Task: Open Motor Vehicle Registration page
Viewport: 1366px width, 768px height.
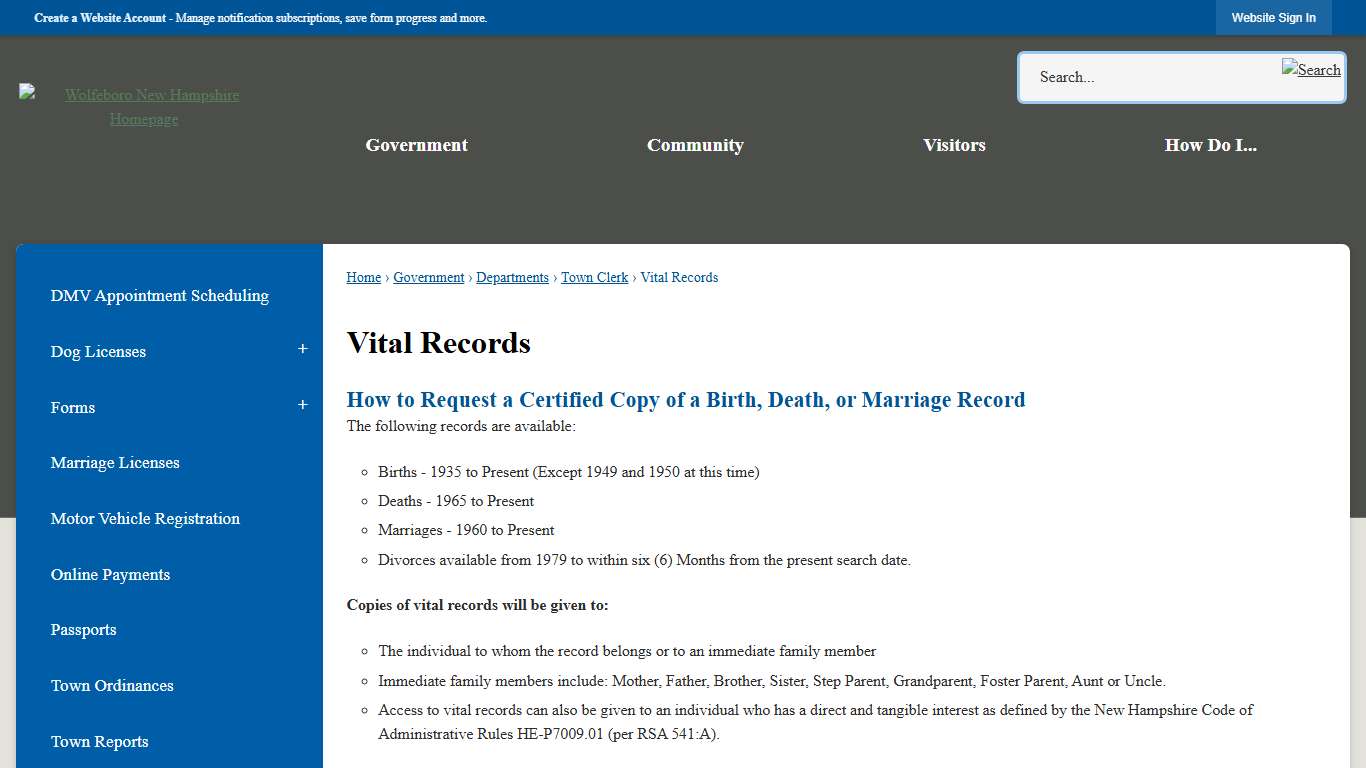Action: [x=145, y=518]
